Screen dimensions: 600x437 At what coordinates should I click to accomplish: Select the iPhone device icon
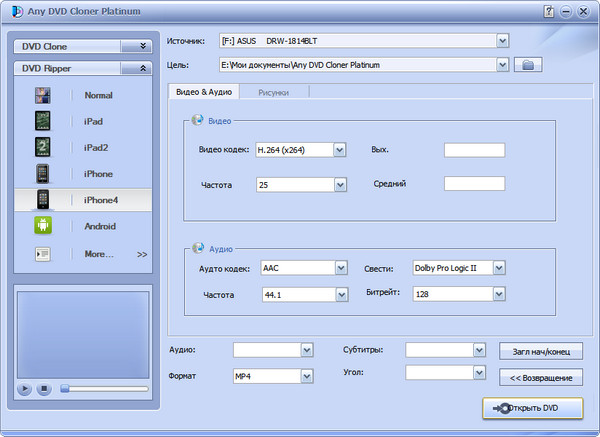coord(43,174)
